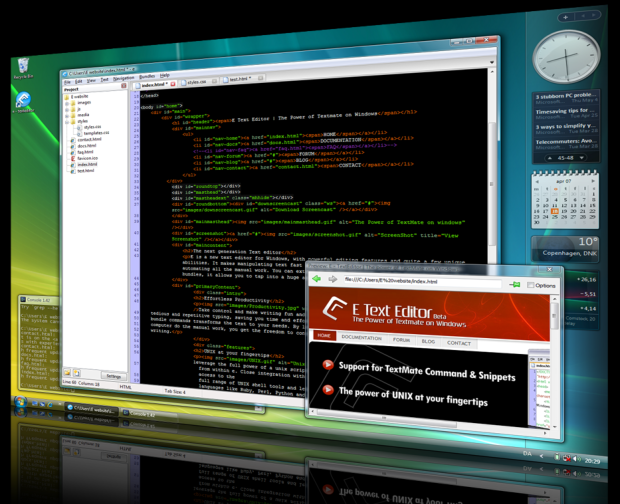The height and width of the screenshot is (504, 620).
Task: Open 'Timesaving tips for' feed headline
Action: tap(564, 111)
